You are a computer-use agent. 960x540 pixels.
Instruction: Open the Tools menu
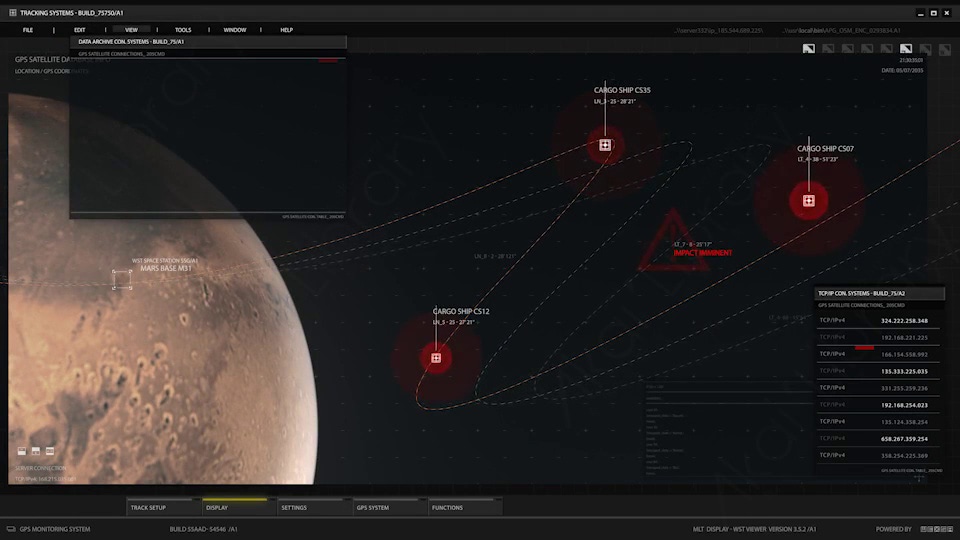point(183,30)
